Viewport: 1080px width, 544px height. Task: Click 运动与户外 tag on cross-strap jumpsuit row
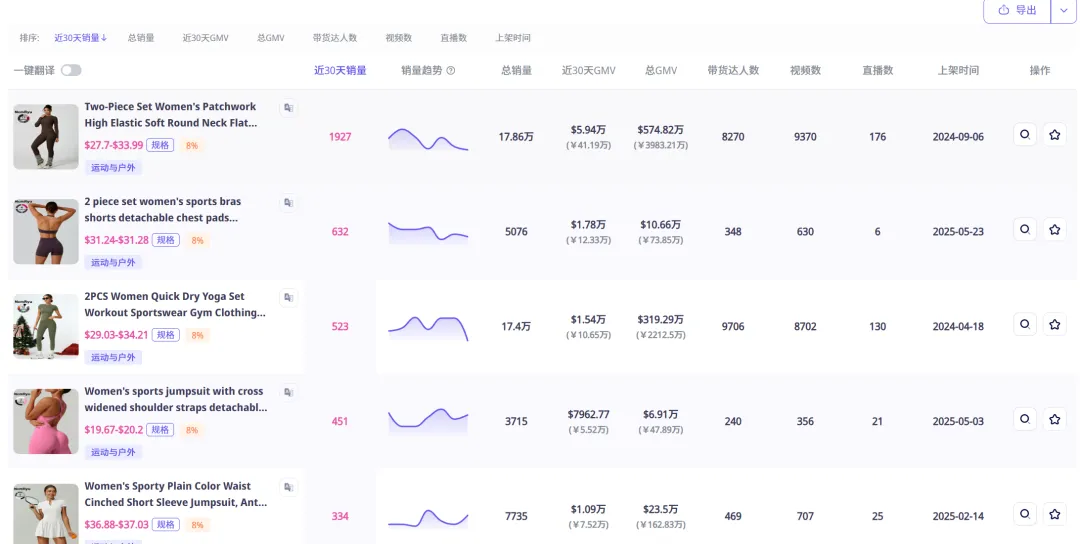pyautogui.click(x=114, y=452)
